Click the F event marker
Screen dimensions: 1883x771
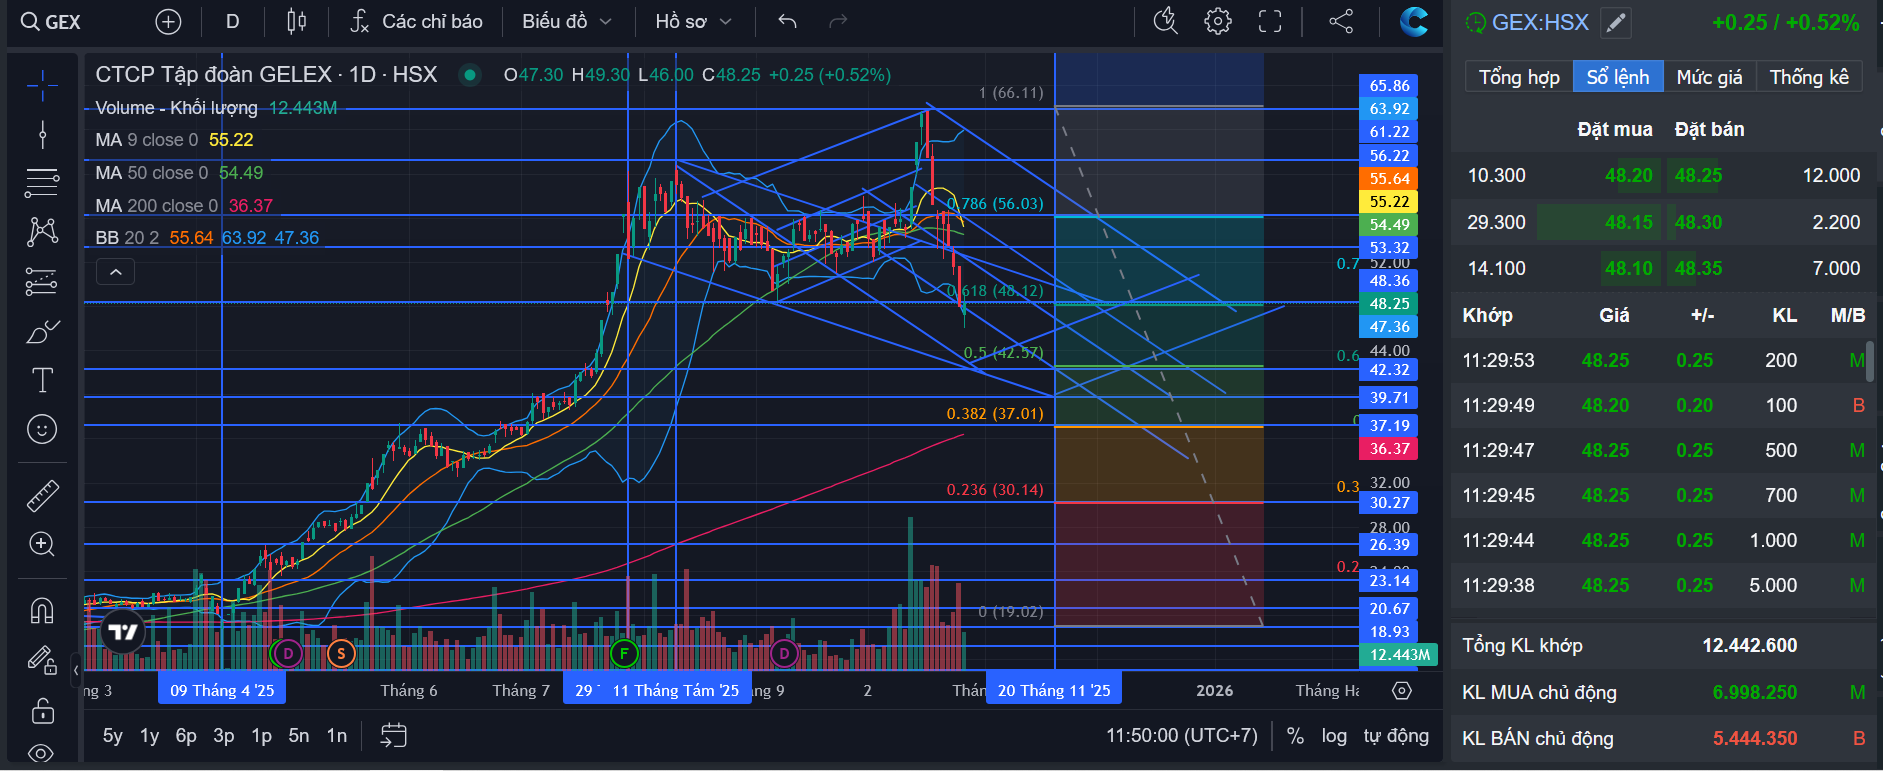click(x=624, y=654)
